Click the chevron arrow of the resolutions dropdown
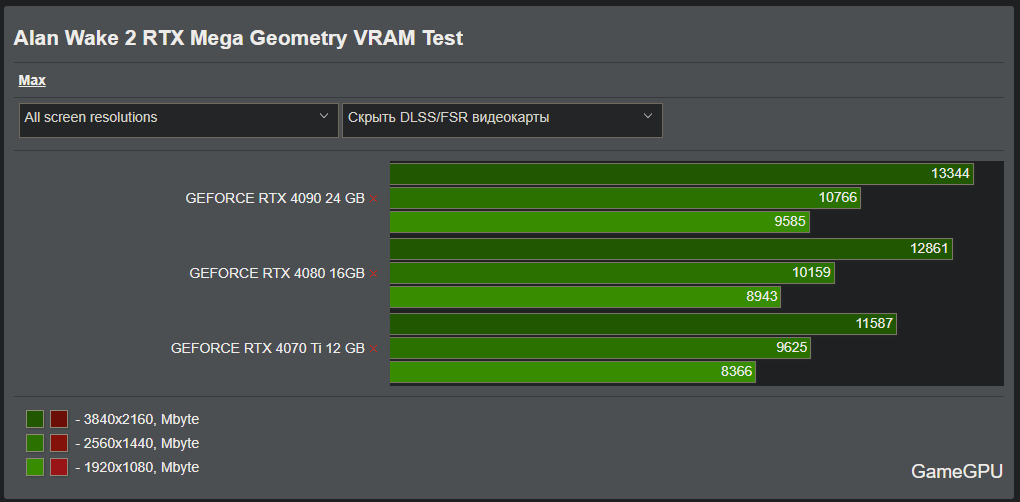The height and width of the screenshot is (502, 1020). point(324,117)
